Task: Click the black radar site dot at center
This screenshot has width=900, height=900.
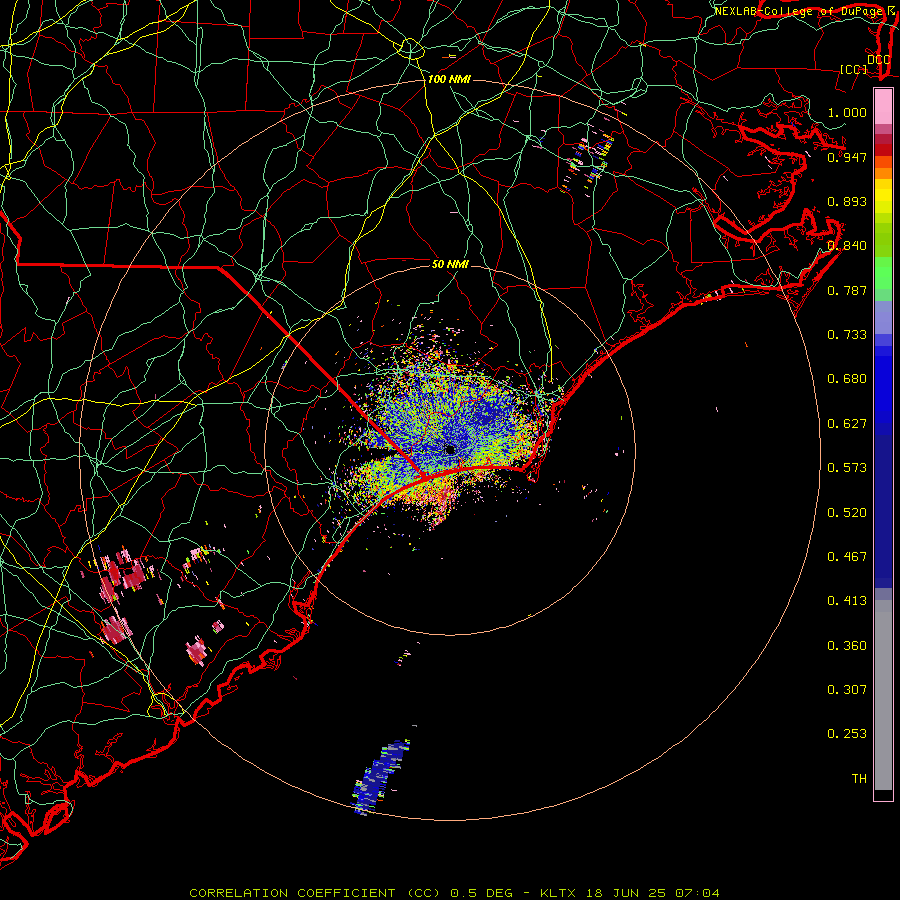Action: 451,449
